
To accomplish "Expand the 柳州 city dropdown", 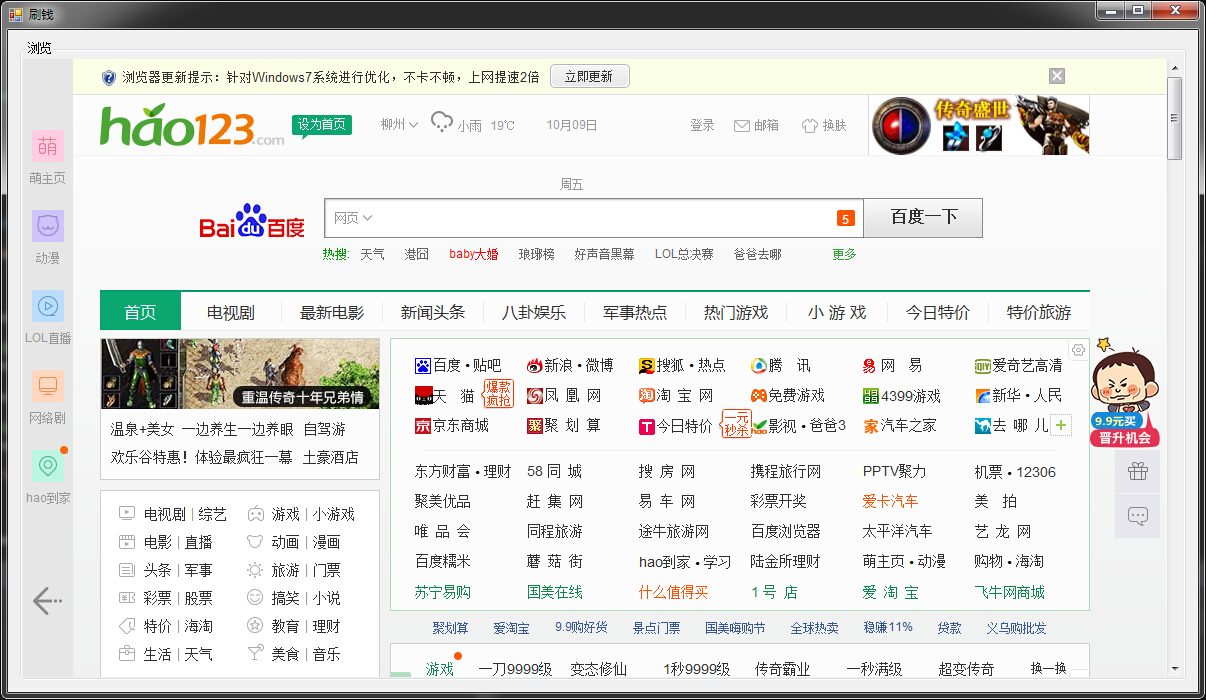I will click(x=399, y=125).
